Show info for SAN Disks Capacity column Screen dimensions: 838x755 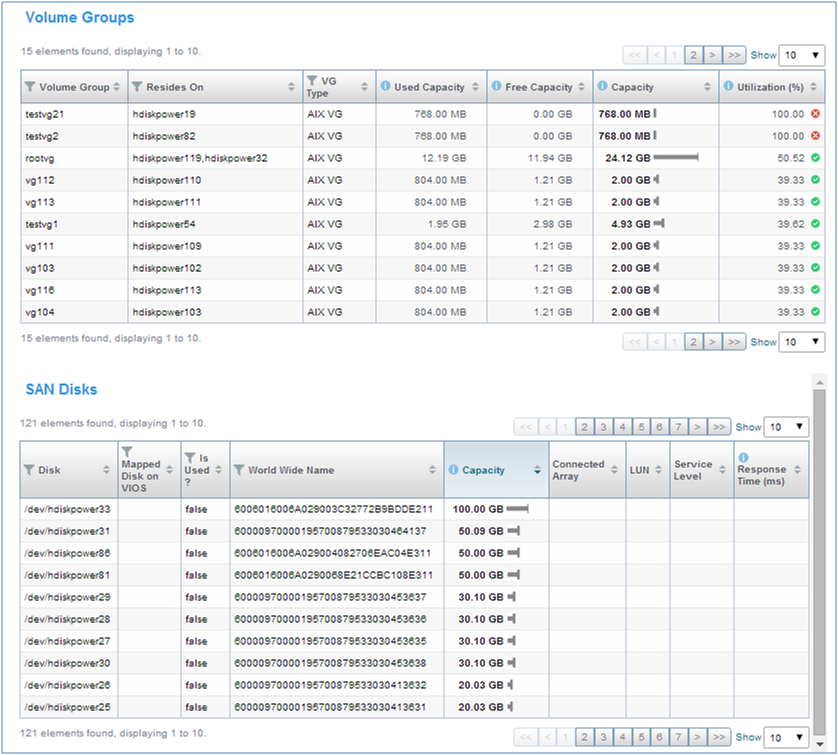tap(453, 469)
